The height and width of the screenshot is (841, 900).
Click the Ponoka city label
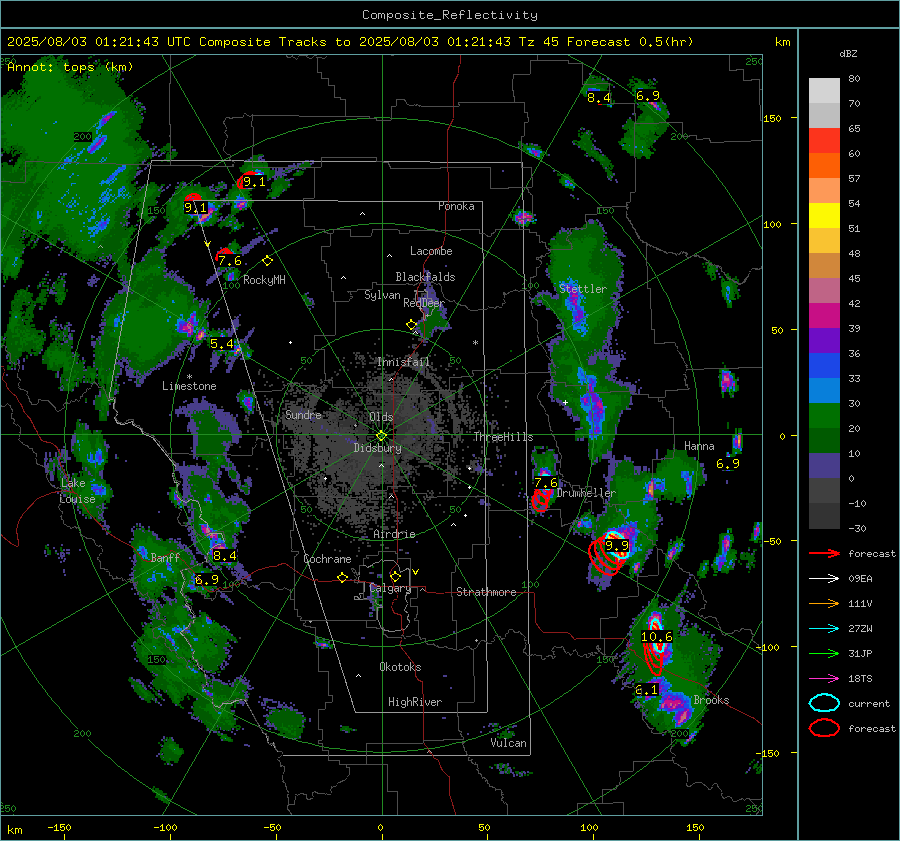(456, 206)
